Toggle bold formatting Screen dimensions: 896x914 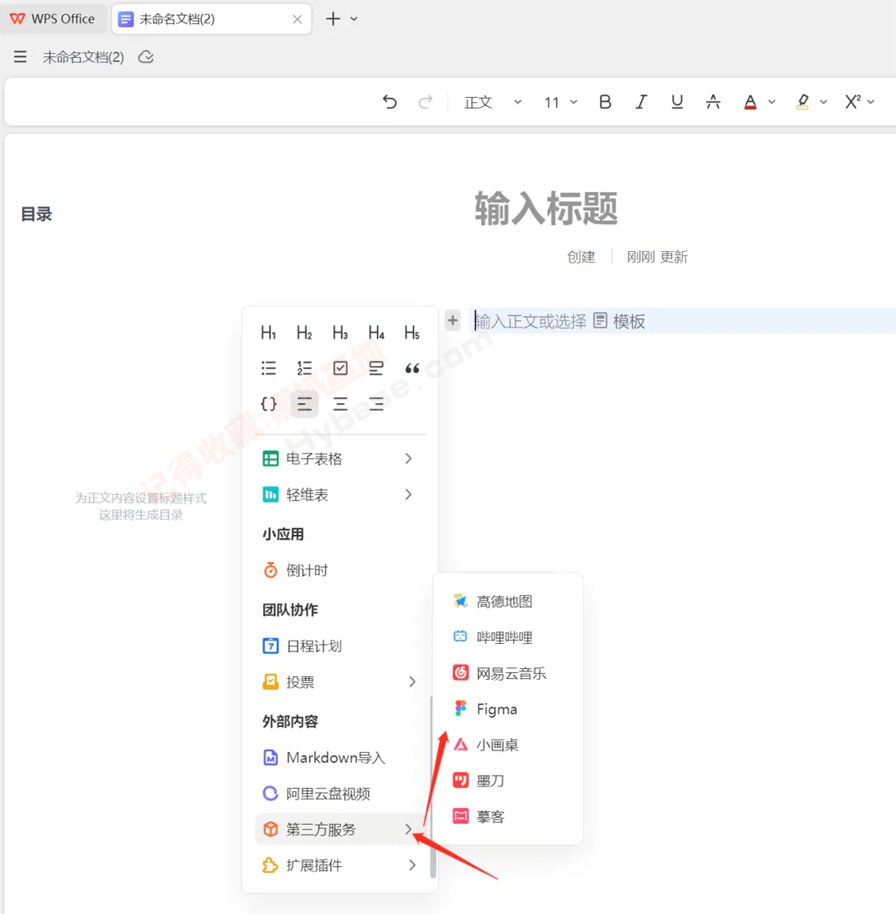(605, 102)
